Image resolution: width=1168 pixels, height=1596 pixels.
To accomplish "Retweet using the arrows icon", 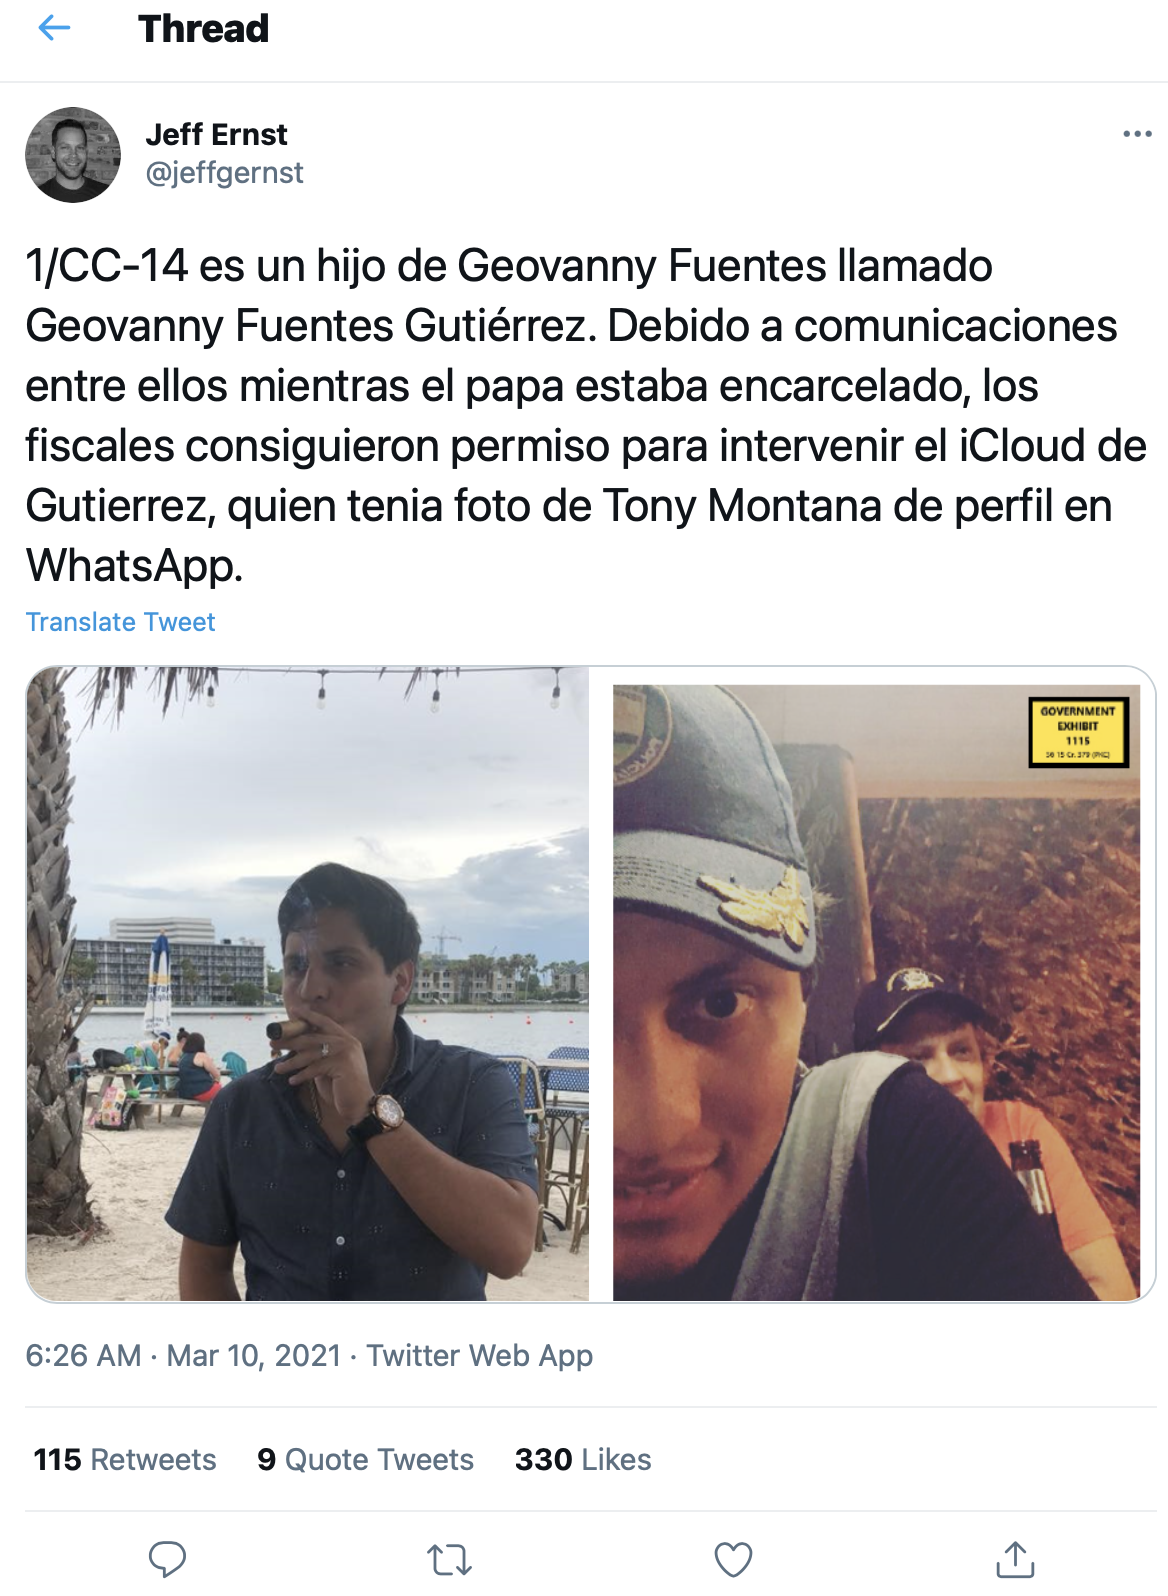I will tap(449, 1559).
